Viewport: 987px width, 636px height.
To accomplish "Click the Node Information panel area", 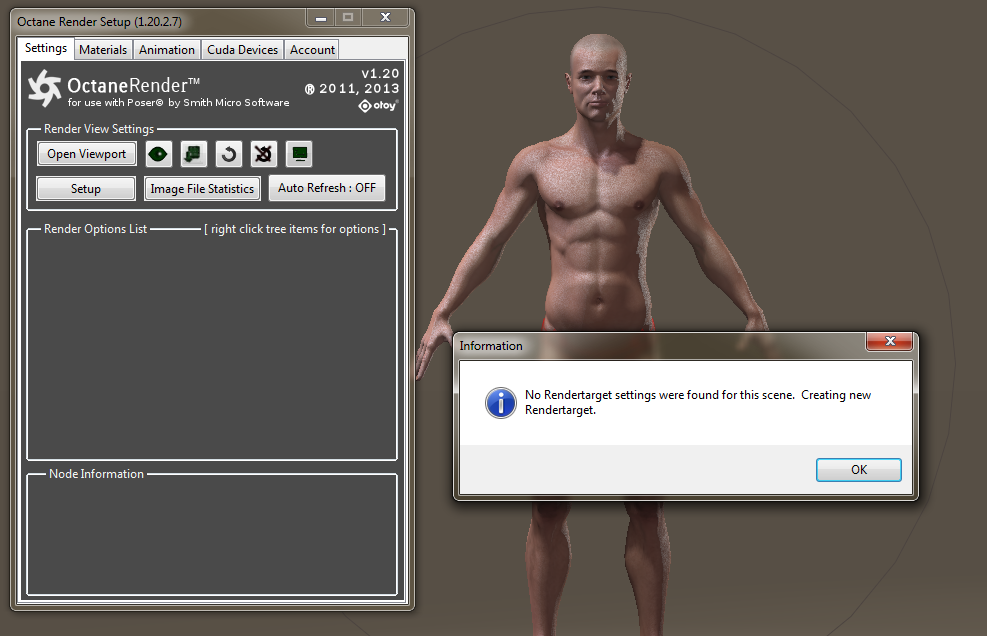I will (212, 537).
